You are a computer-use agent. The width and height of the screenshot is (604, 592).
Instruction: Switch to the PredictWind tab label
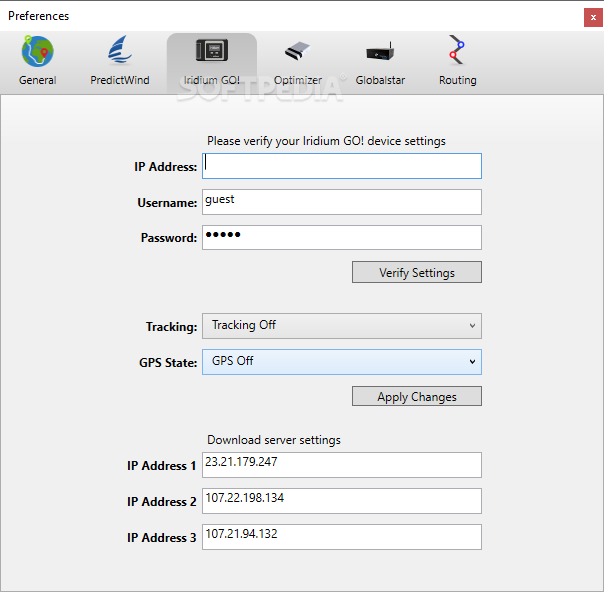coord(120,80)
